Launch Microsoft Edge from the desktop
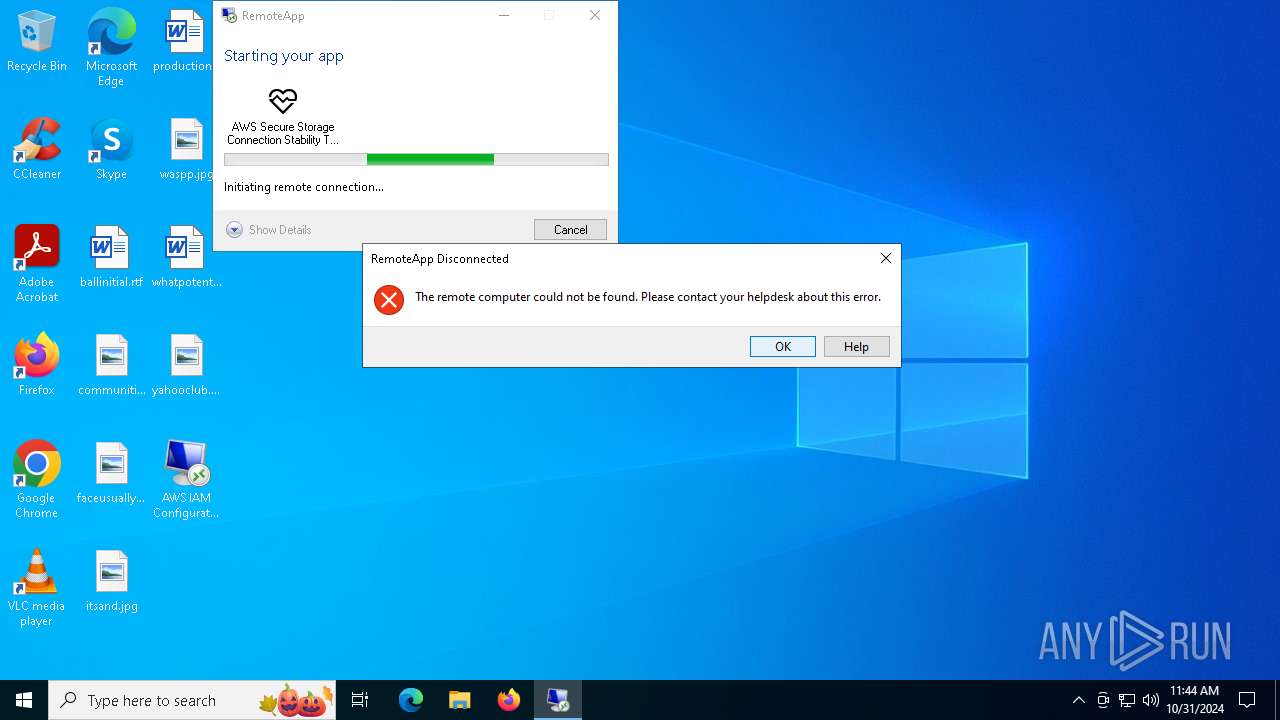Viewport: 1280px width, 720px height. pyautogui.click(x=111, y=48)
